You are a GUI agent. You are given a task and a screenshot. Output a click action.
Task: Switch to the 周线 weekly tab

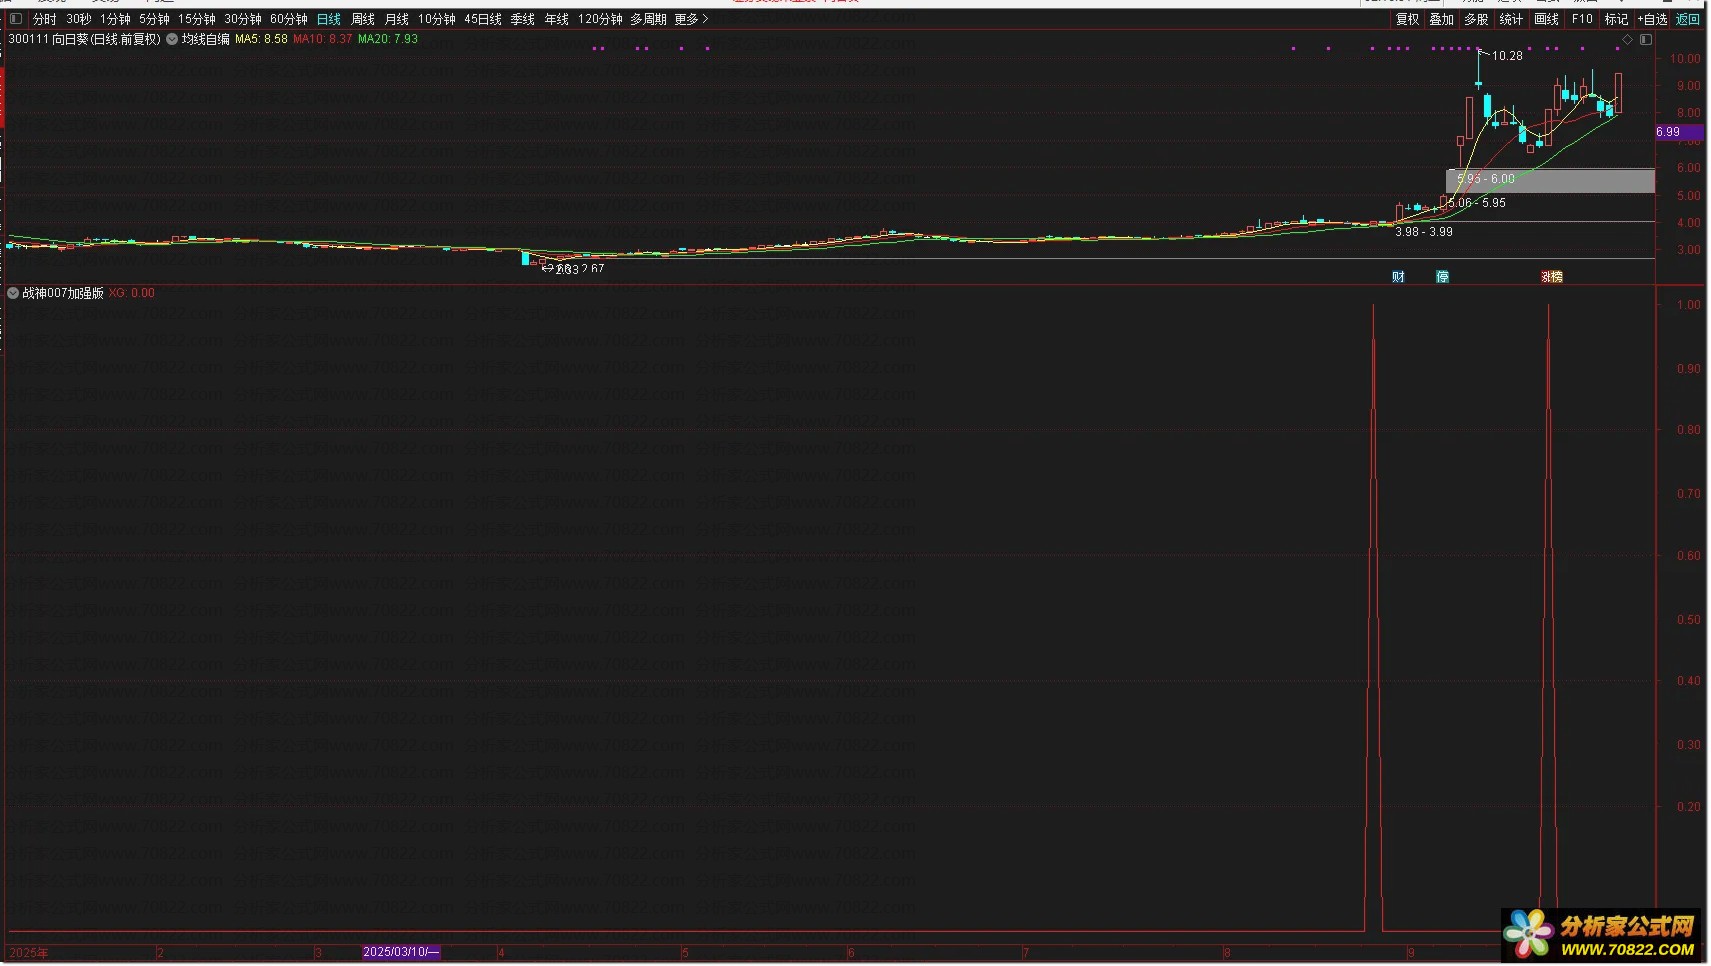pos(363,19)
